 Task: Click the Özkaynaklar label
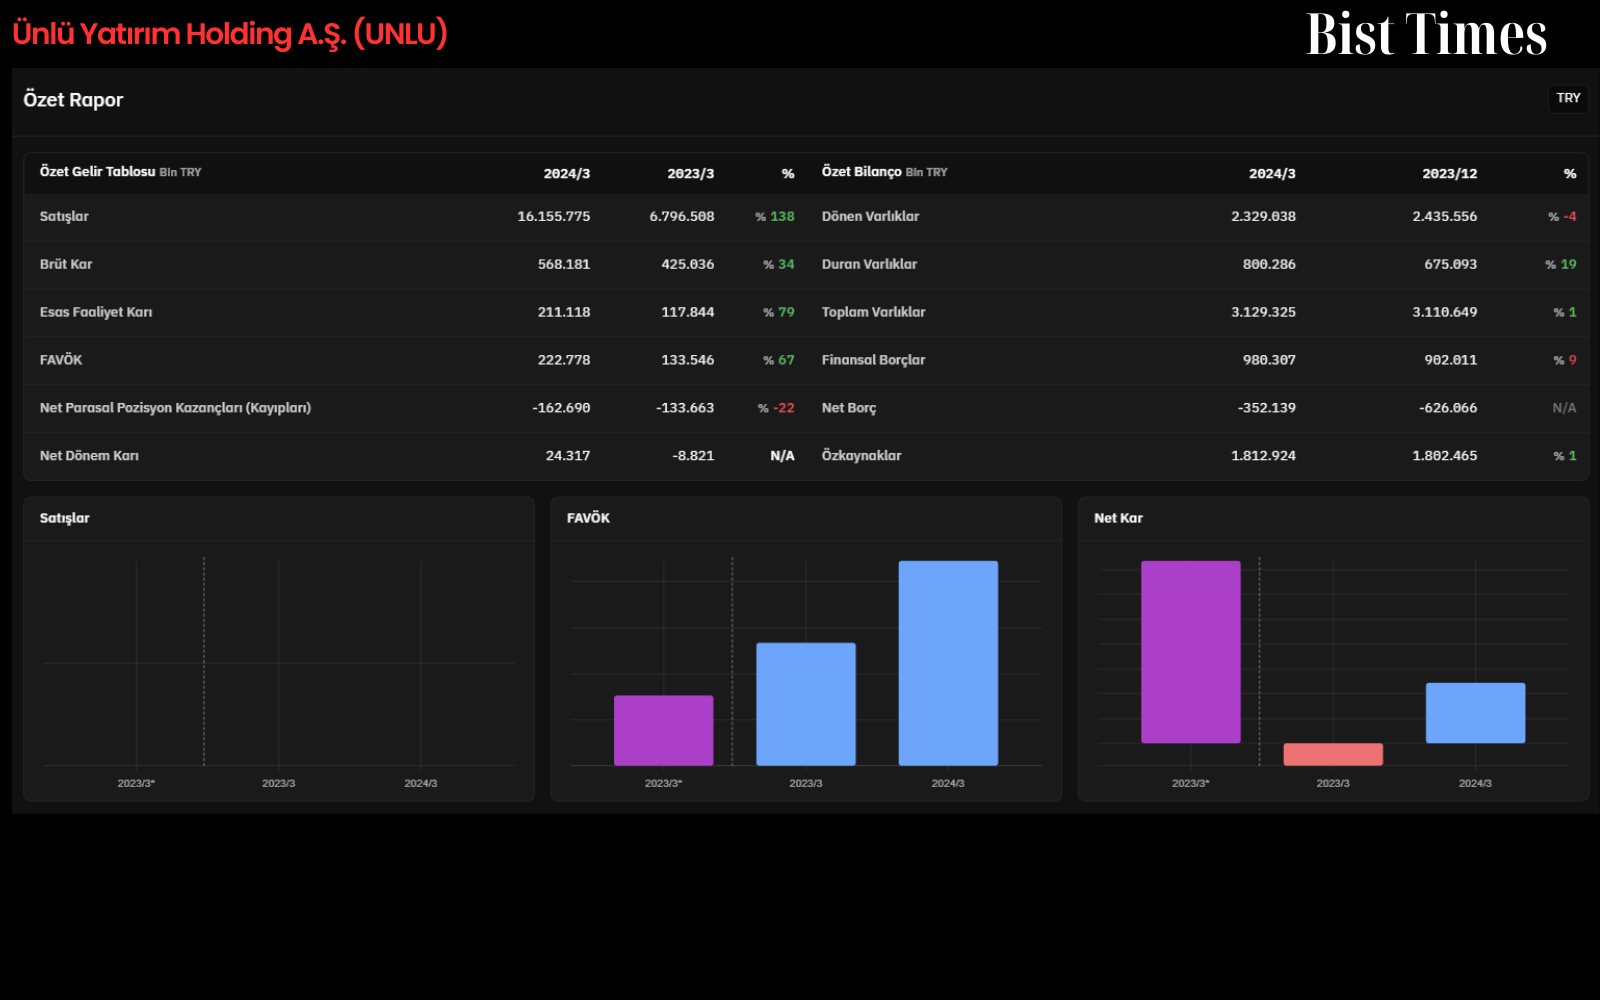point(861,456)
